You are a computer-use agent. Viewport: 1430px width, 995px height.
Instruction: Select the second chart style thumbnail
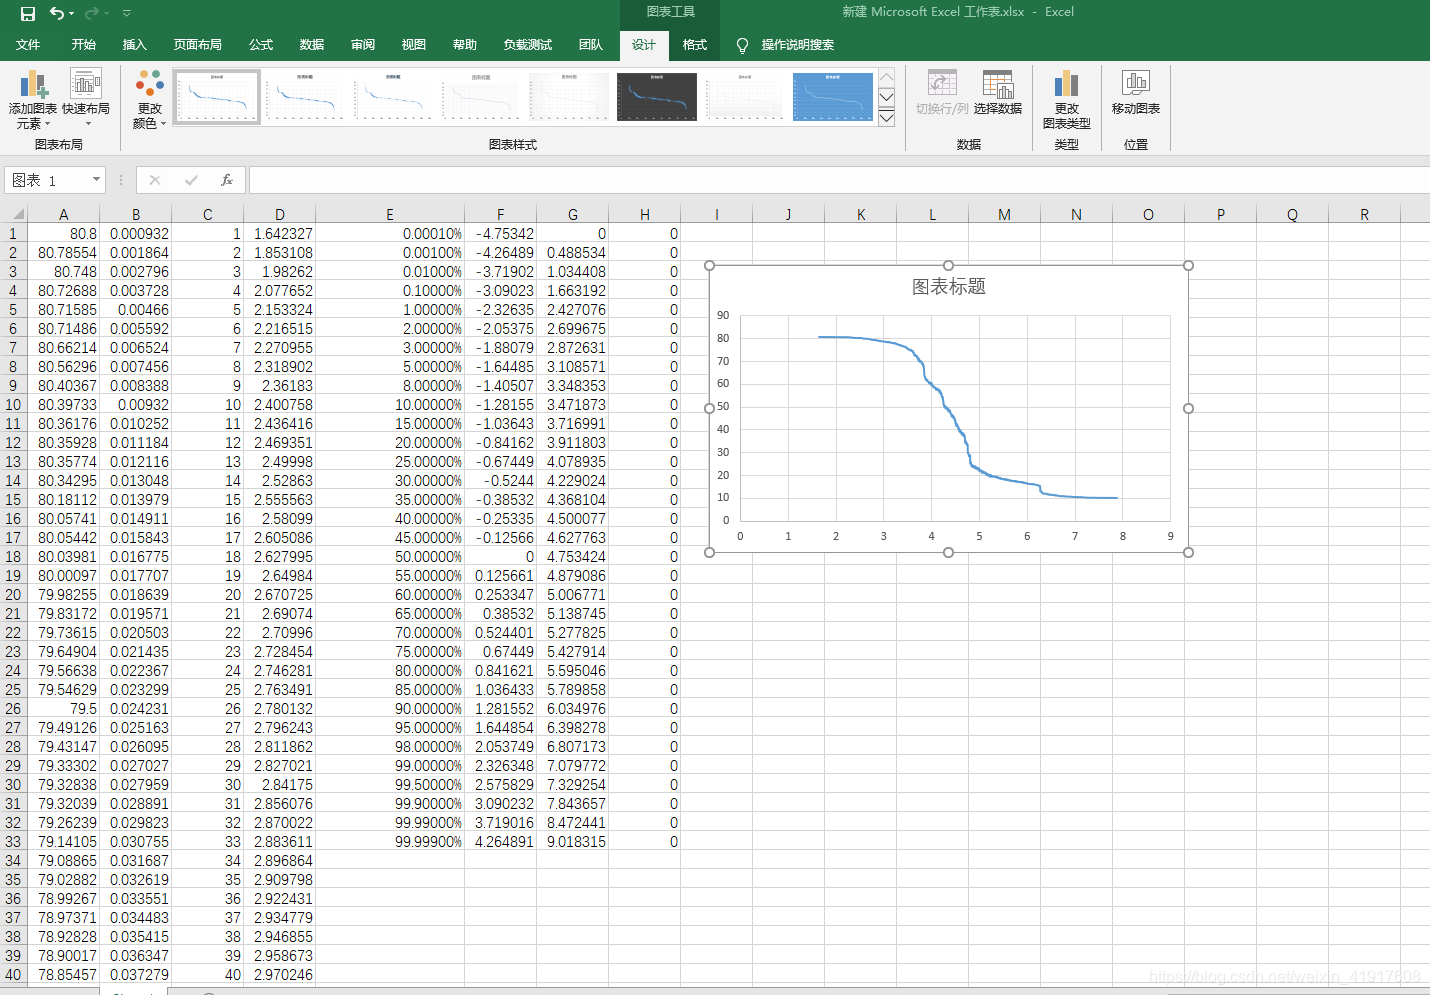(304, 97)
